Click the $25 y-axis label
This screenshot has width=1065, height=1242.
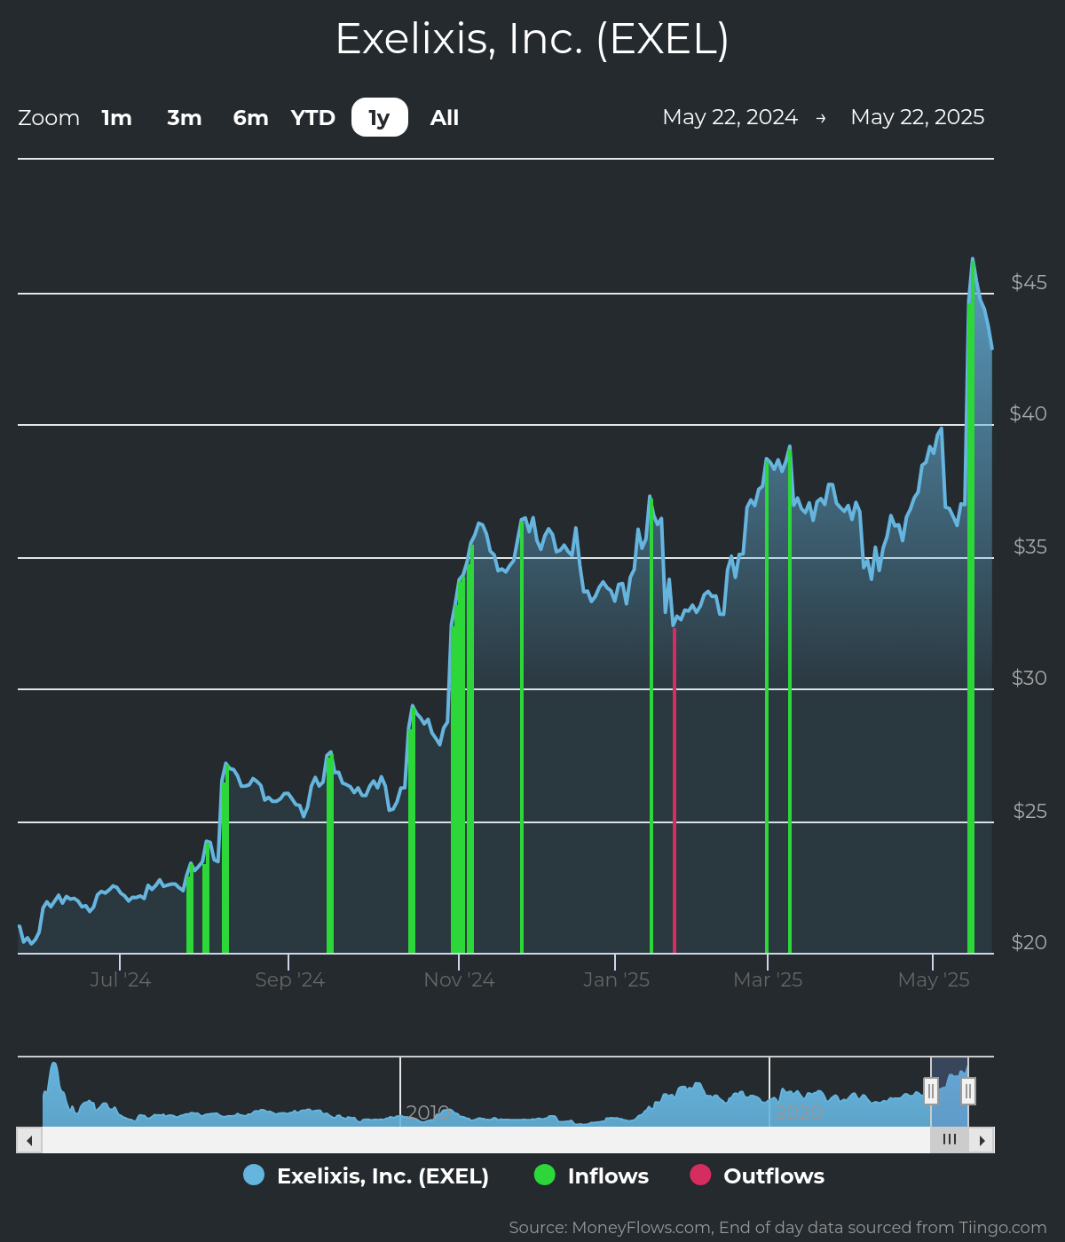click(1029, 810)
